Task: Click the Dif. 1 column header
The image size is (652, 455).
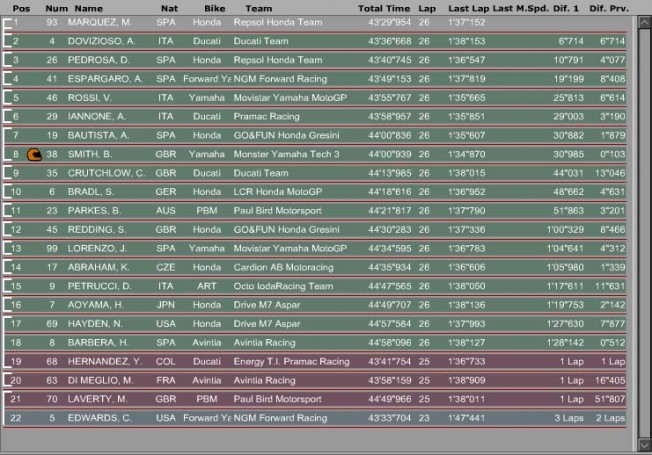Action: point(566,8)
